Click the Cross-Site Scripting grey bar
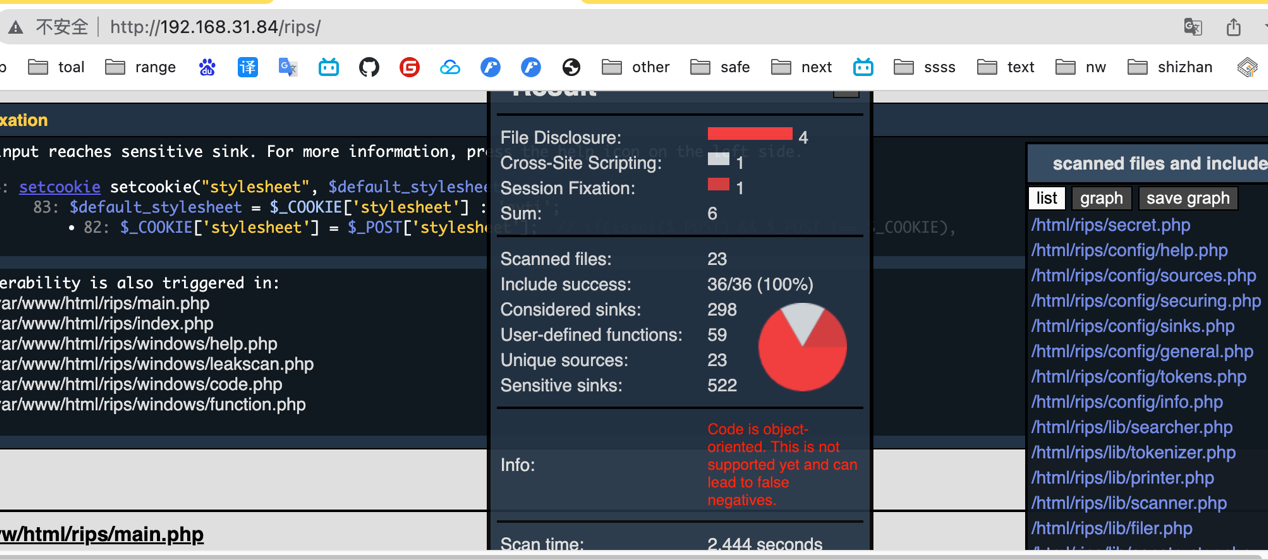 pyautogui.click(x=718, y=159)
